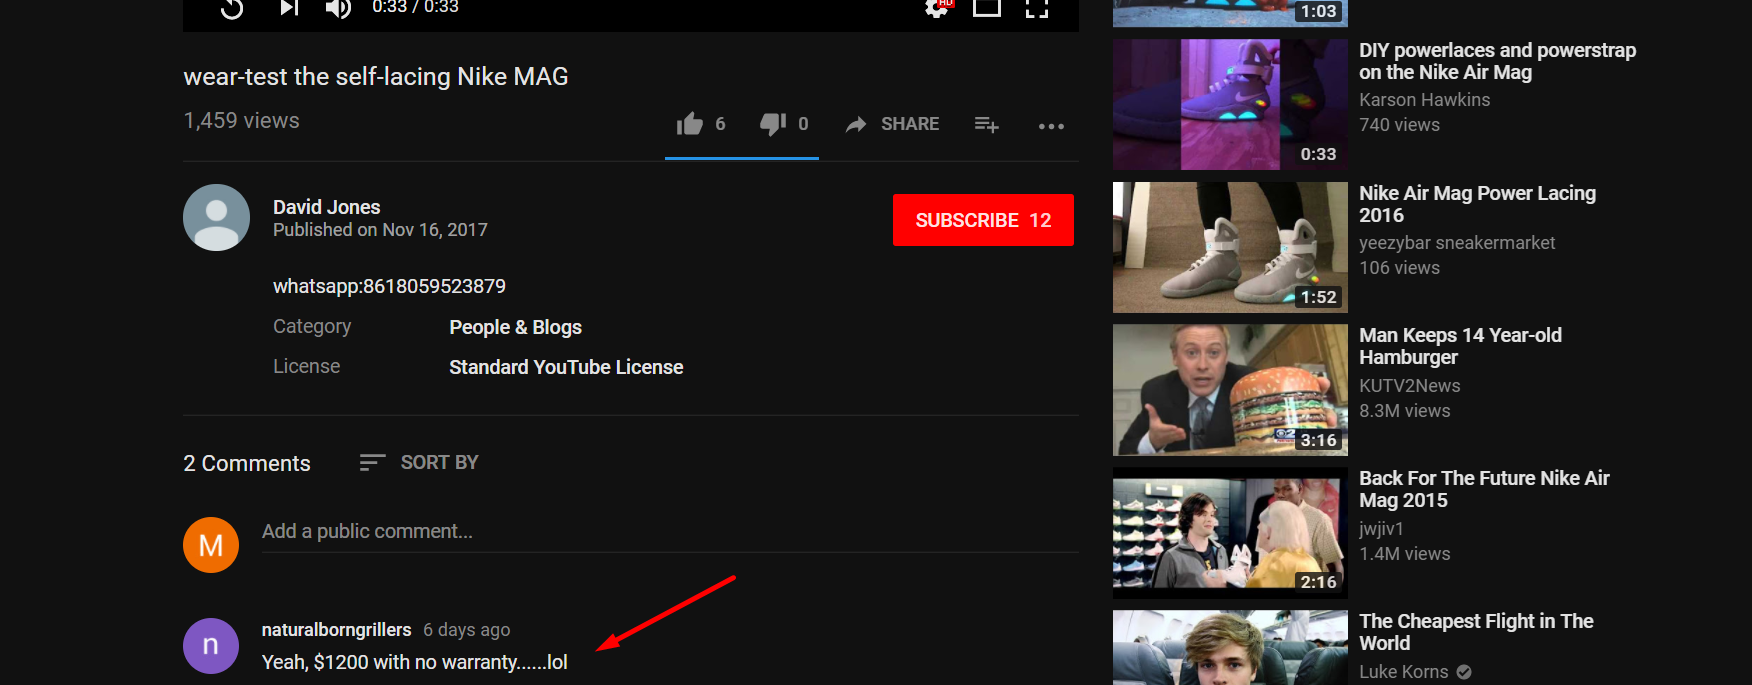The image size is (1752, 685).
Task: Click the '1,459 views' count
Action: point(242,120)
